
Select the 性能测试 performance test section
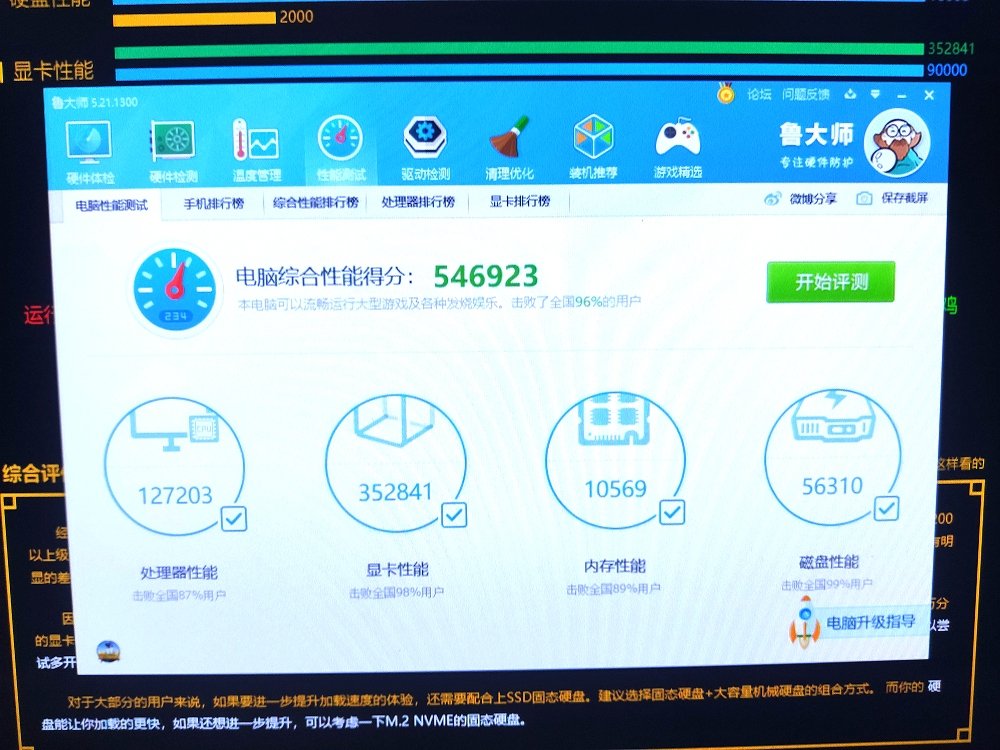[341, 149]
